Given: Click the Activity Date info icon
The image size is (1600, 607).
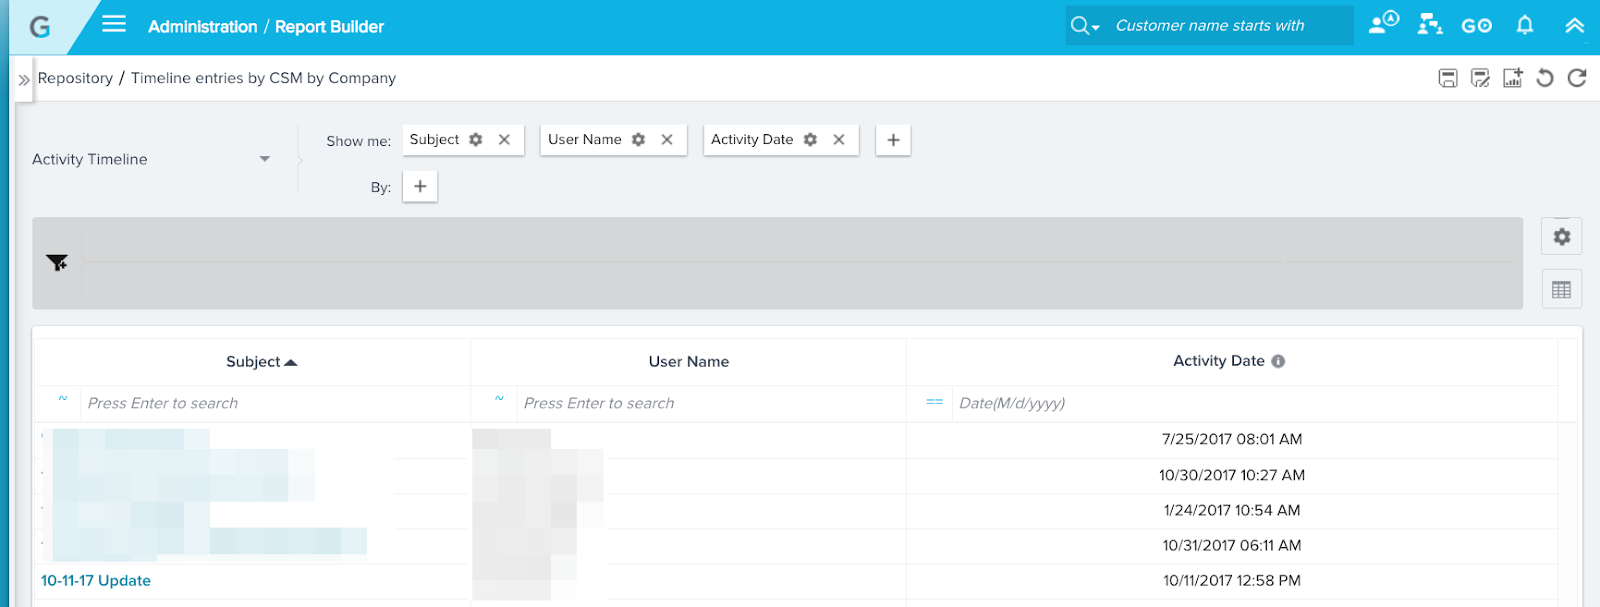Looking at the screenshot, I should point(1278,362).
